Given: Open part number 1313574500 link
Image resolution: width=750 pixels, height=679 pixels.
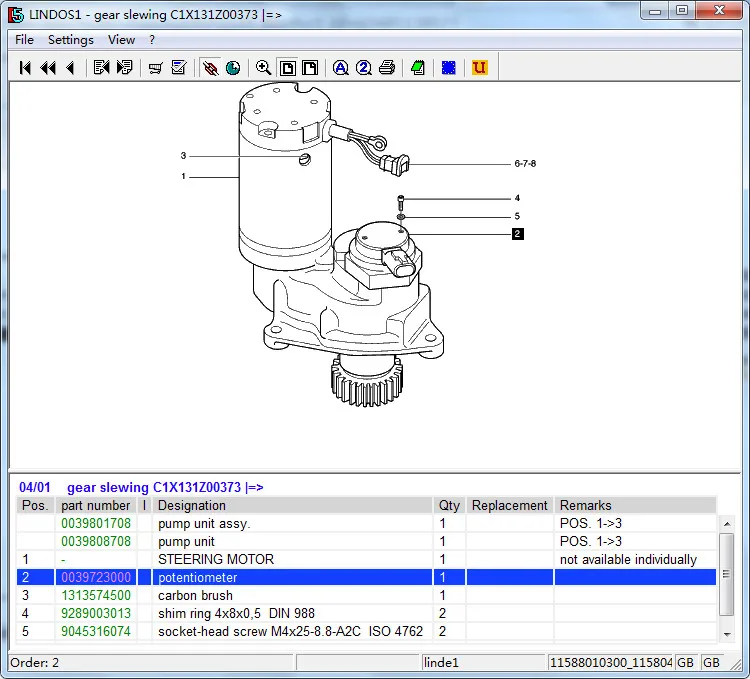Looking at the screenshot, I should coord(96,595).
